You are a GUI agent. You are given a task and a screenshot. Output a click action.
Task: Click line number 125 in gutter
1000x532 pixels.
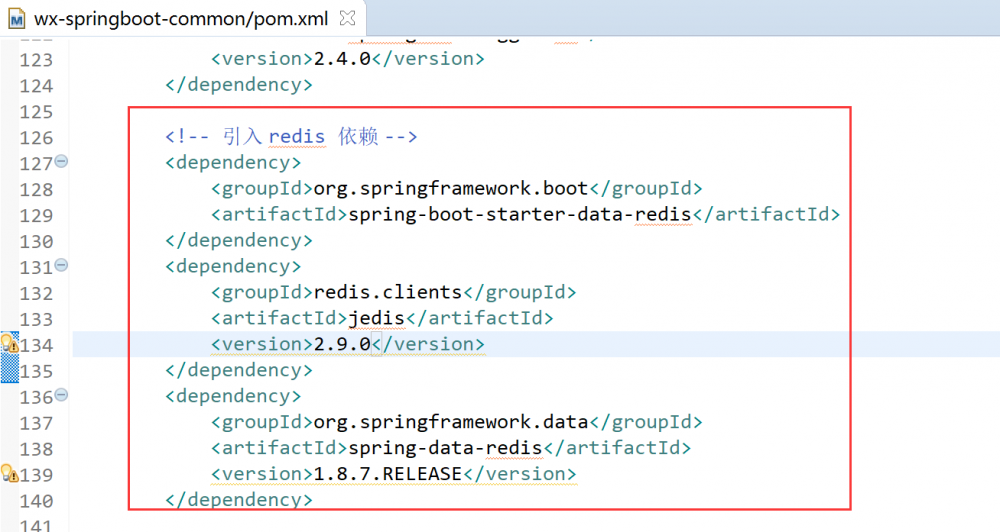pos(36,112)
